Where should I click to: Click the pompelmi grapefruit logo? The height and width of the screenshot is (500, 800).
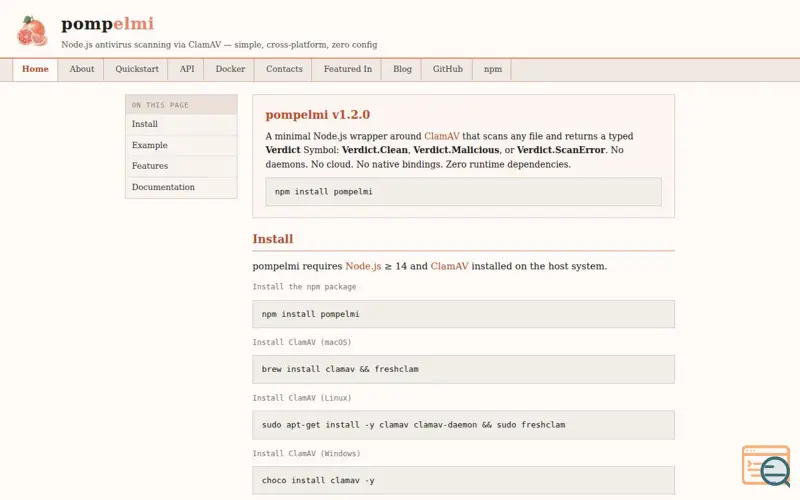coord(32,31)
